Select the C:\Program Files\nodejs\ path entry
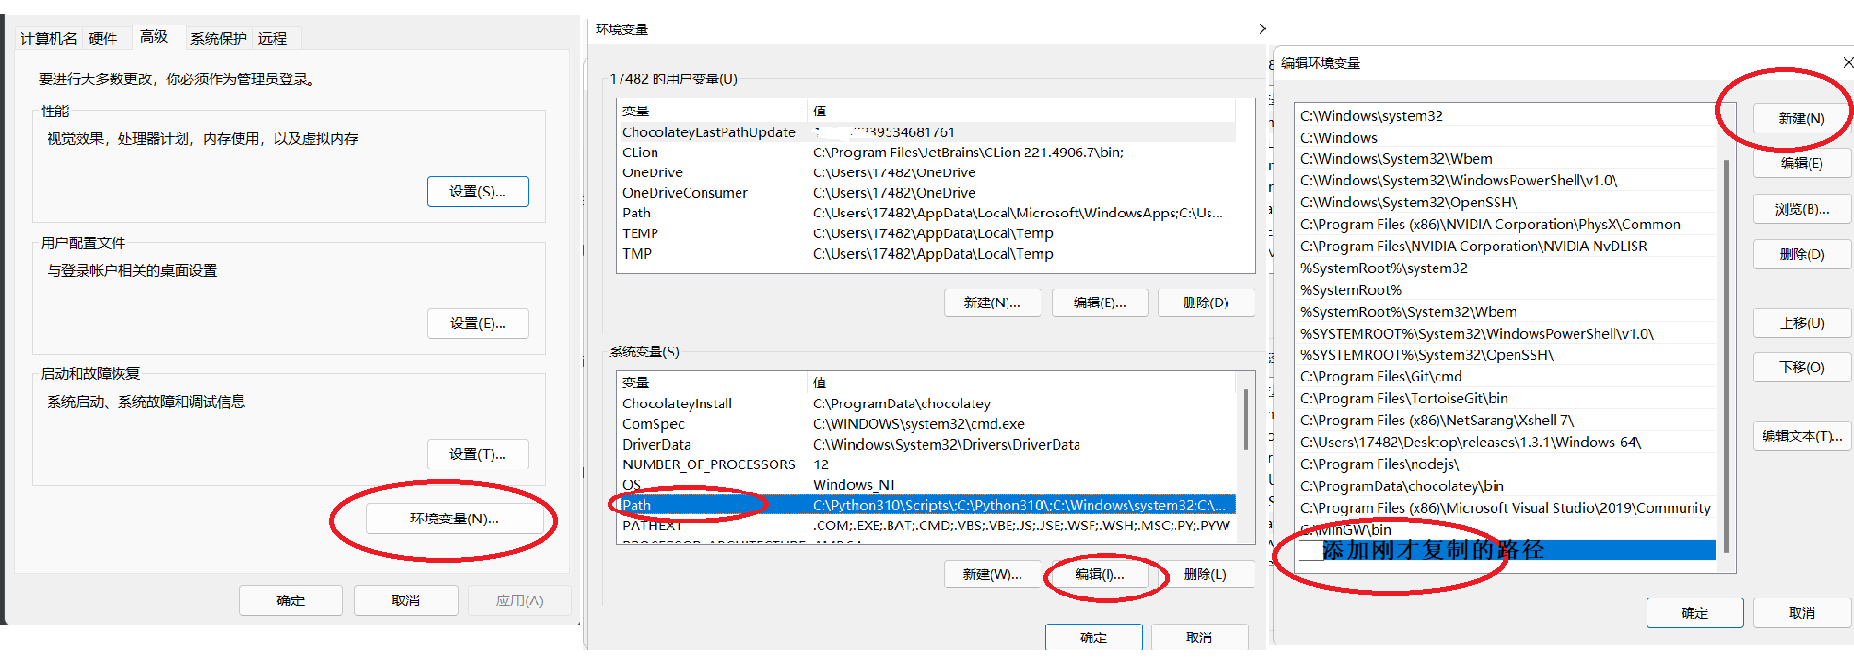The width and height of the screenshot is (1854, 665). (x=1508, y=464)
